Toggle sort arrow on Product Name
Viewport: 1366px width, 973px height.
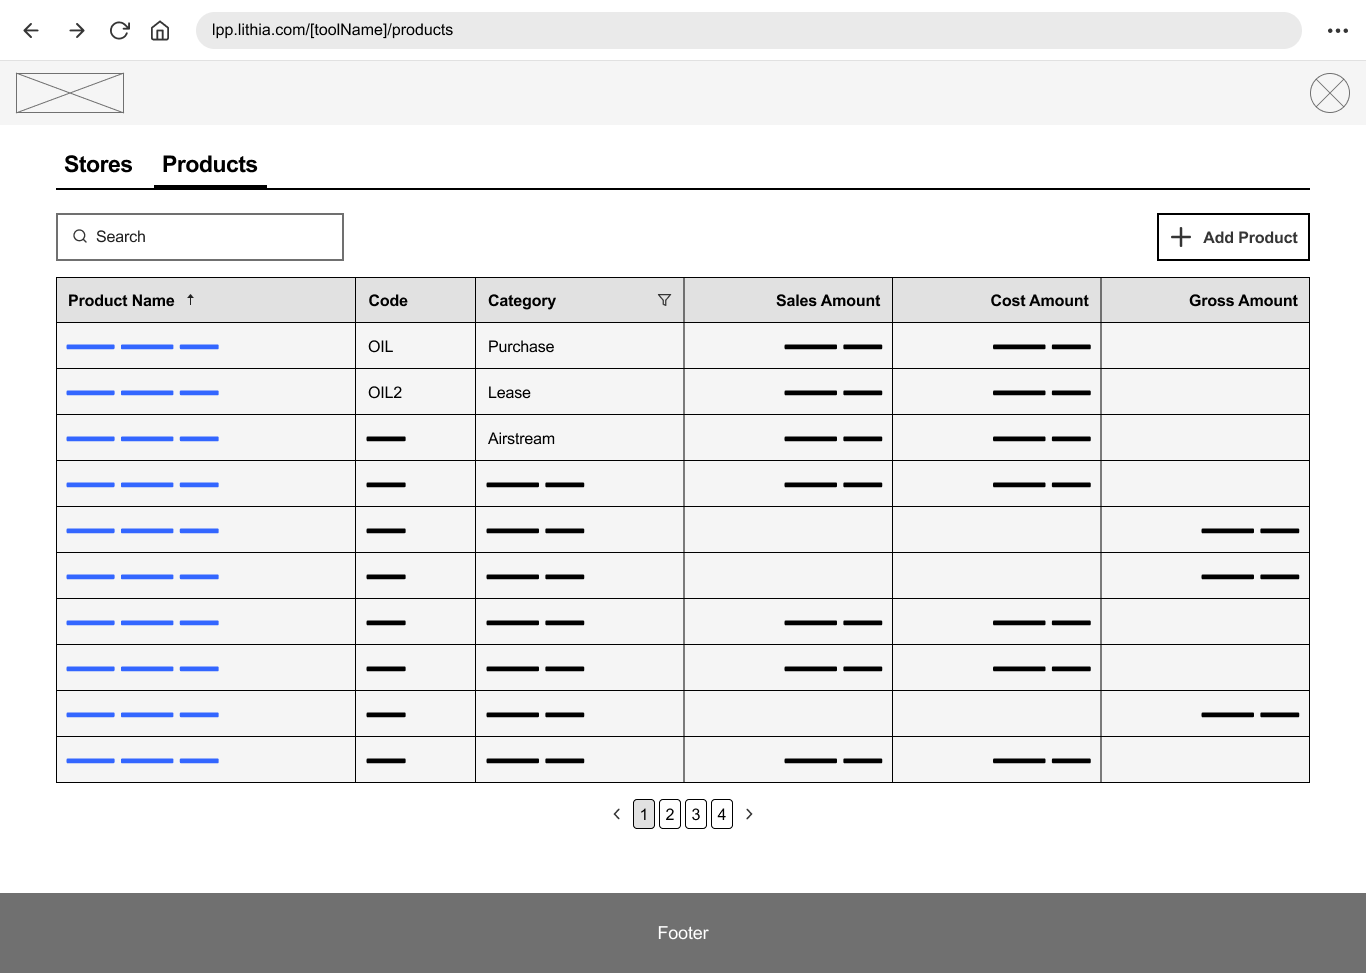(x=190, y=300)
